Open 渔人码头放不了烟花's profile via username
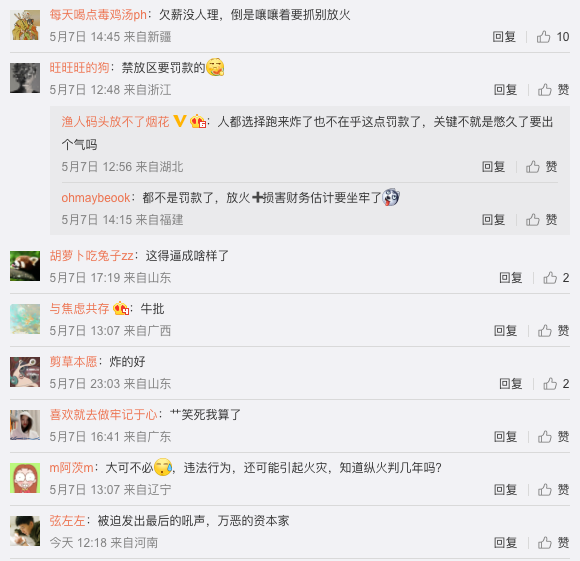Image resolution: width=580 pixels, height=561 pixels. tap(115, 122)
